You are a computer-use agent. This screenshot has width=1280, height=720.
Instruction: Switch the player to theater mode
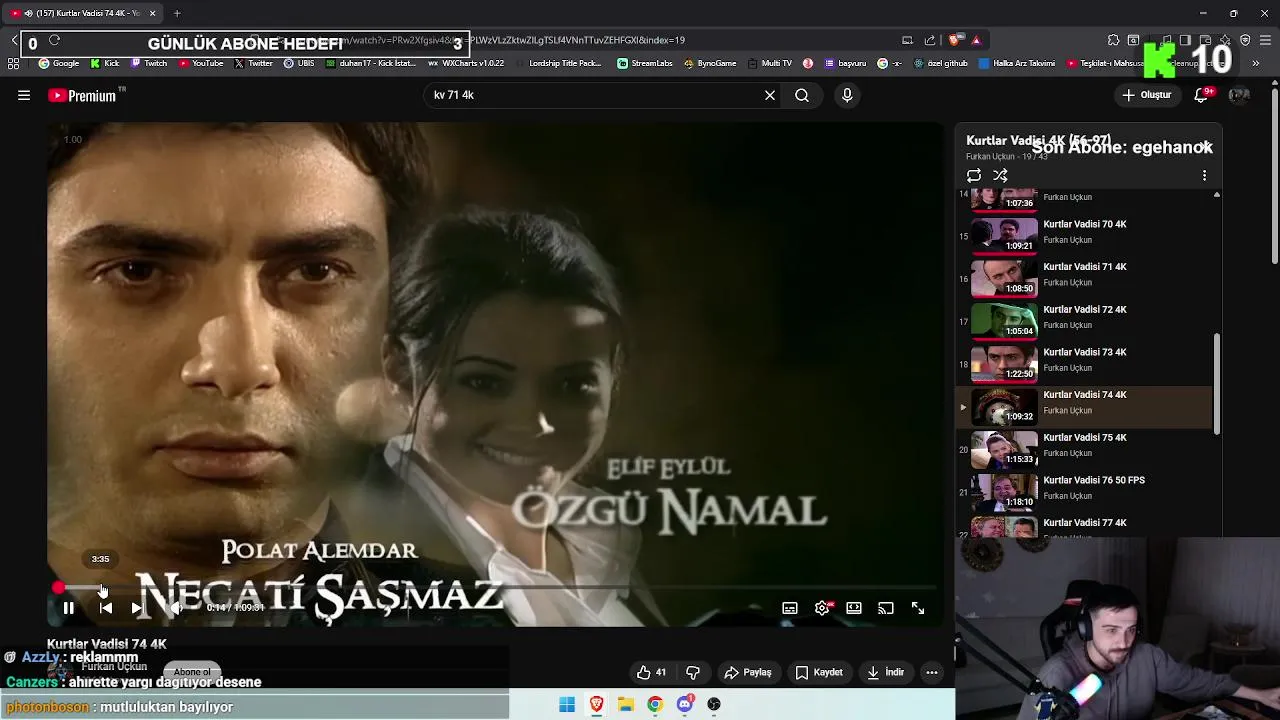pos(854,608)
